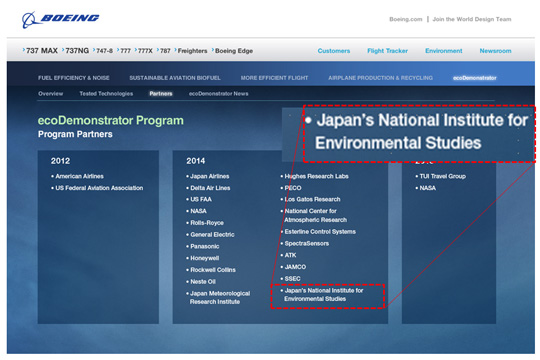Click the Japan Airlines entry

[x=210, y=176]
